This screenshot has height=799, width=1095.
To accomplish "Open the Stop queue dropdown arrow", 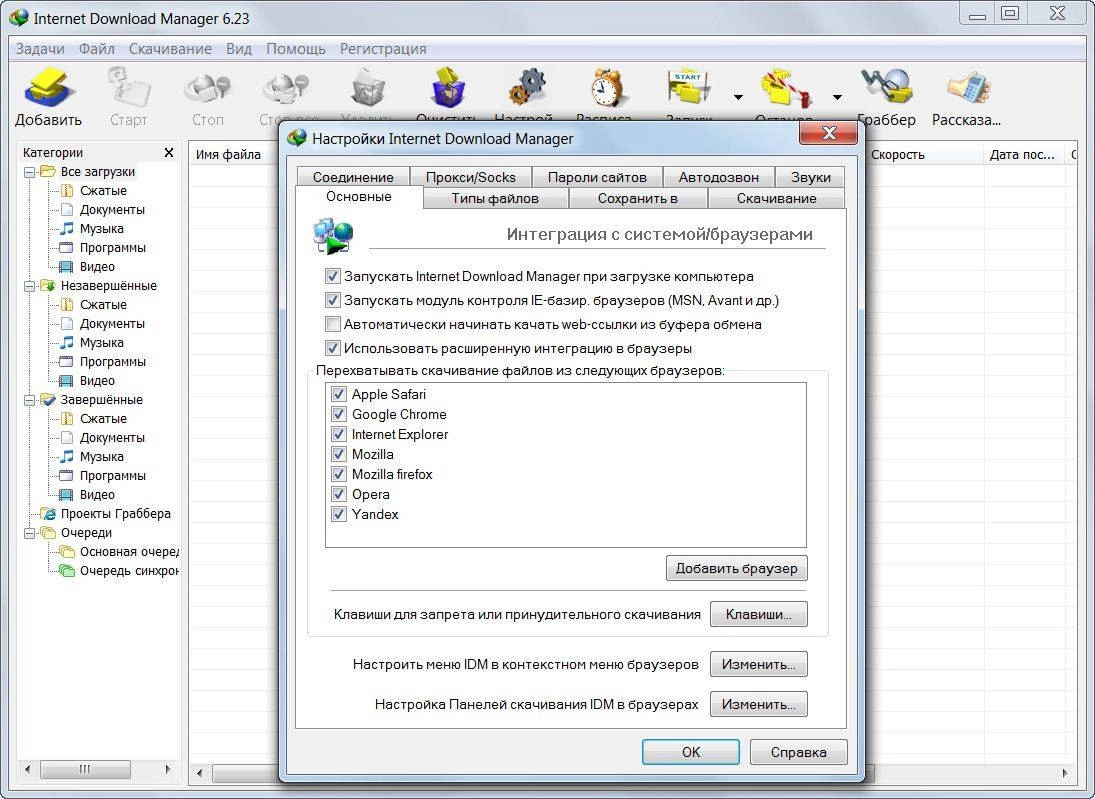I will 837,97.
